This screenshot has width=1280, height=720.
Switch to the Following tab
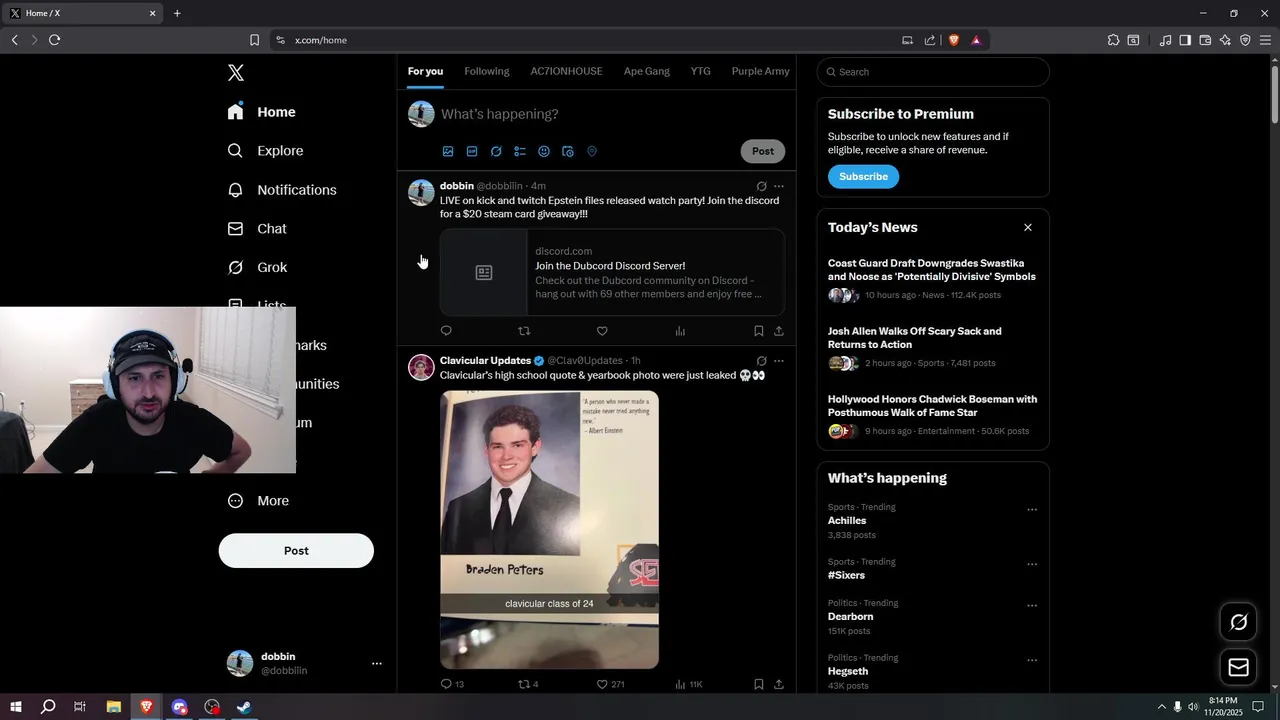487,71
